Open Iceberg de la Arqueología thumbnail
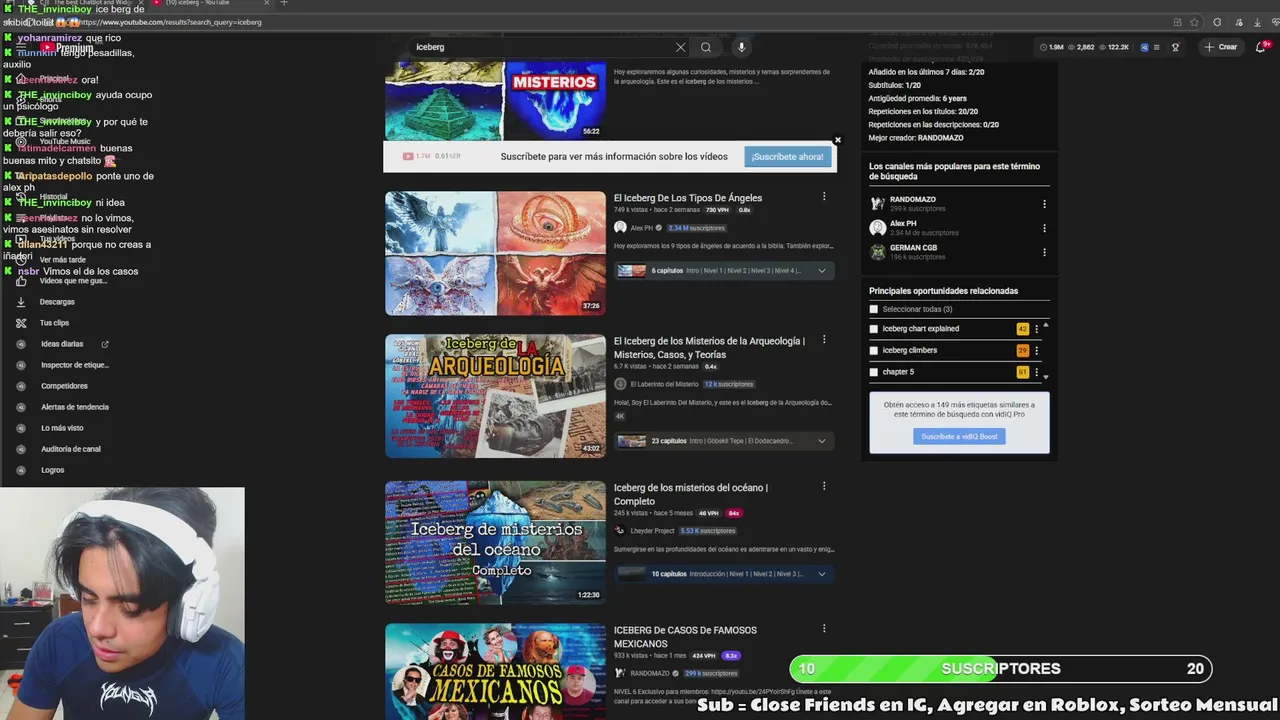This screenshot has width=1280, height=720. [x=495, y=396]
